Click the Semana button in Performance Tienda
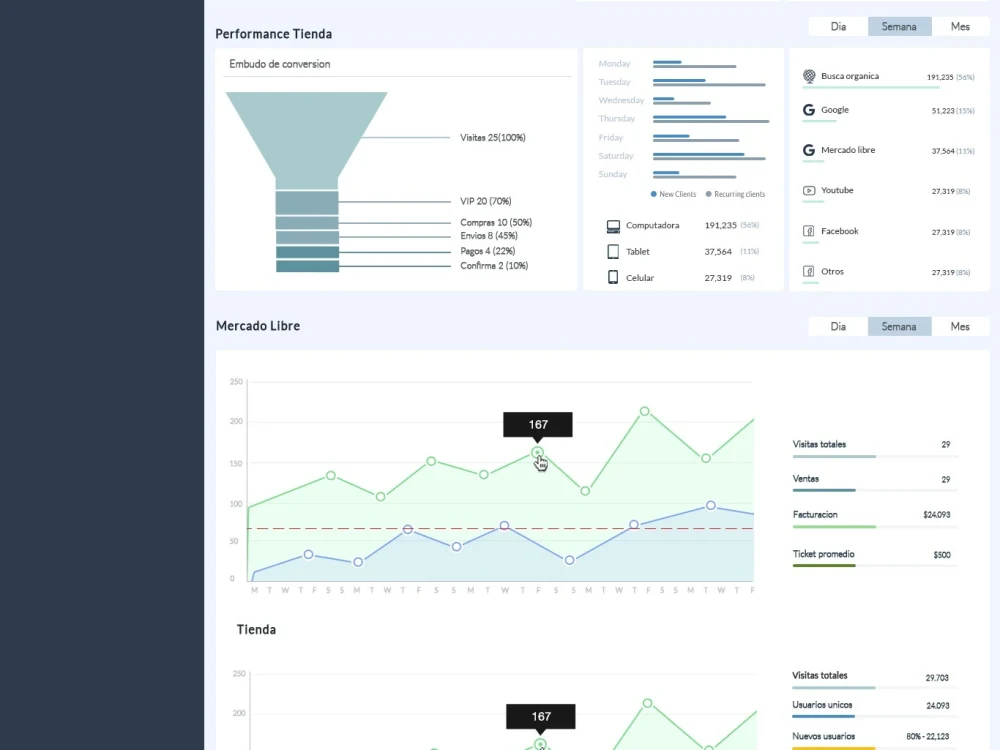 pyautogui.click(x=899, y=26)
